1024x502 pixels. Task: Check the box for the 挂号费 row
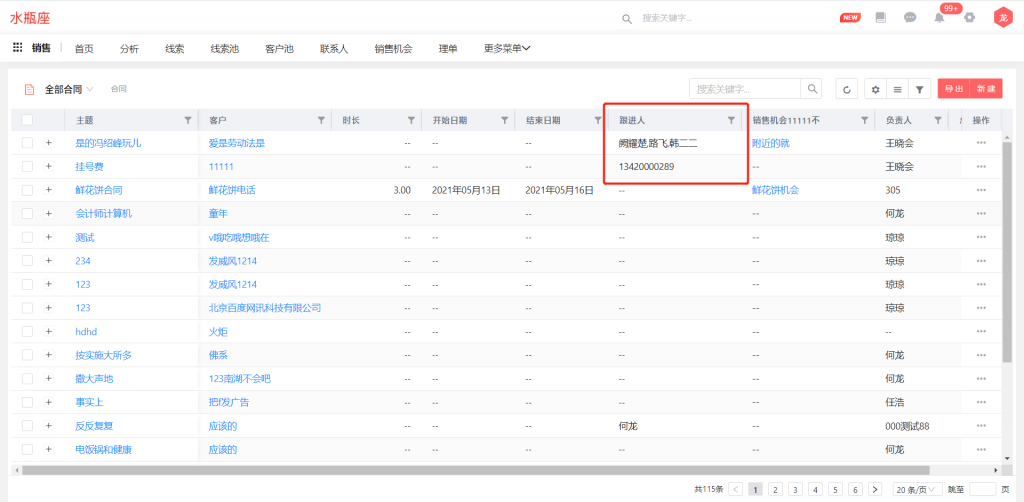pos(27,166)
